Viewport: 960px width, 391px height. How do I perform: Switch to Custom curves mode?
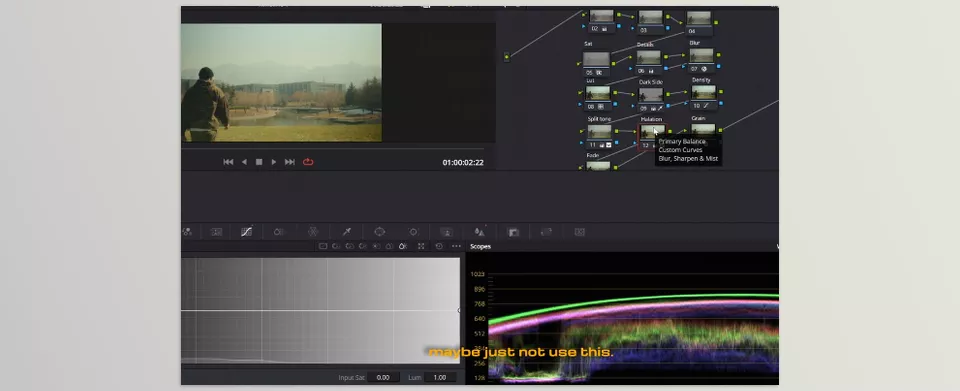tap(323, 246)
